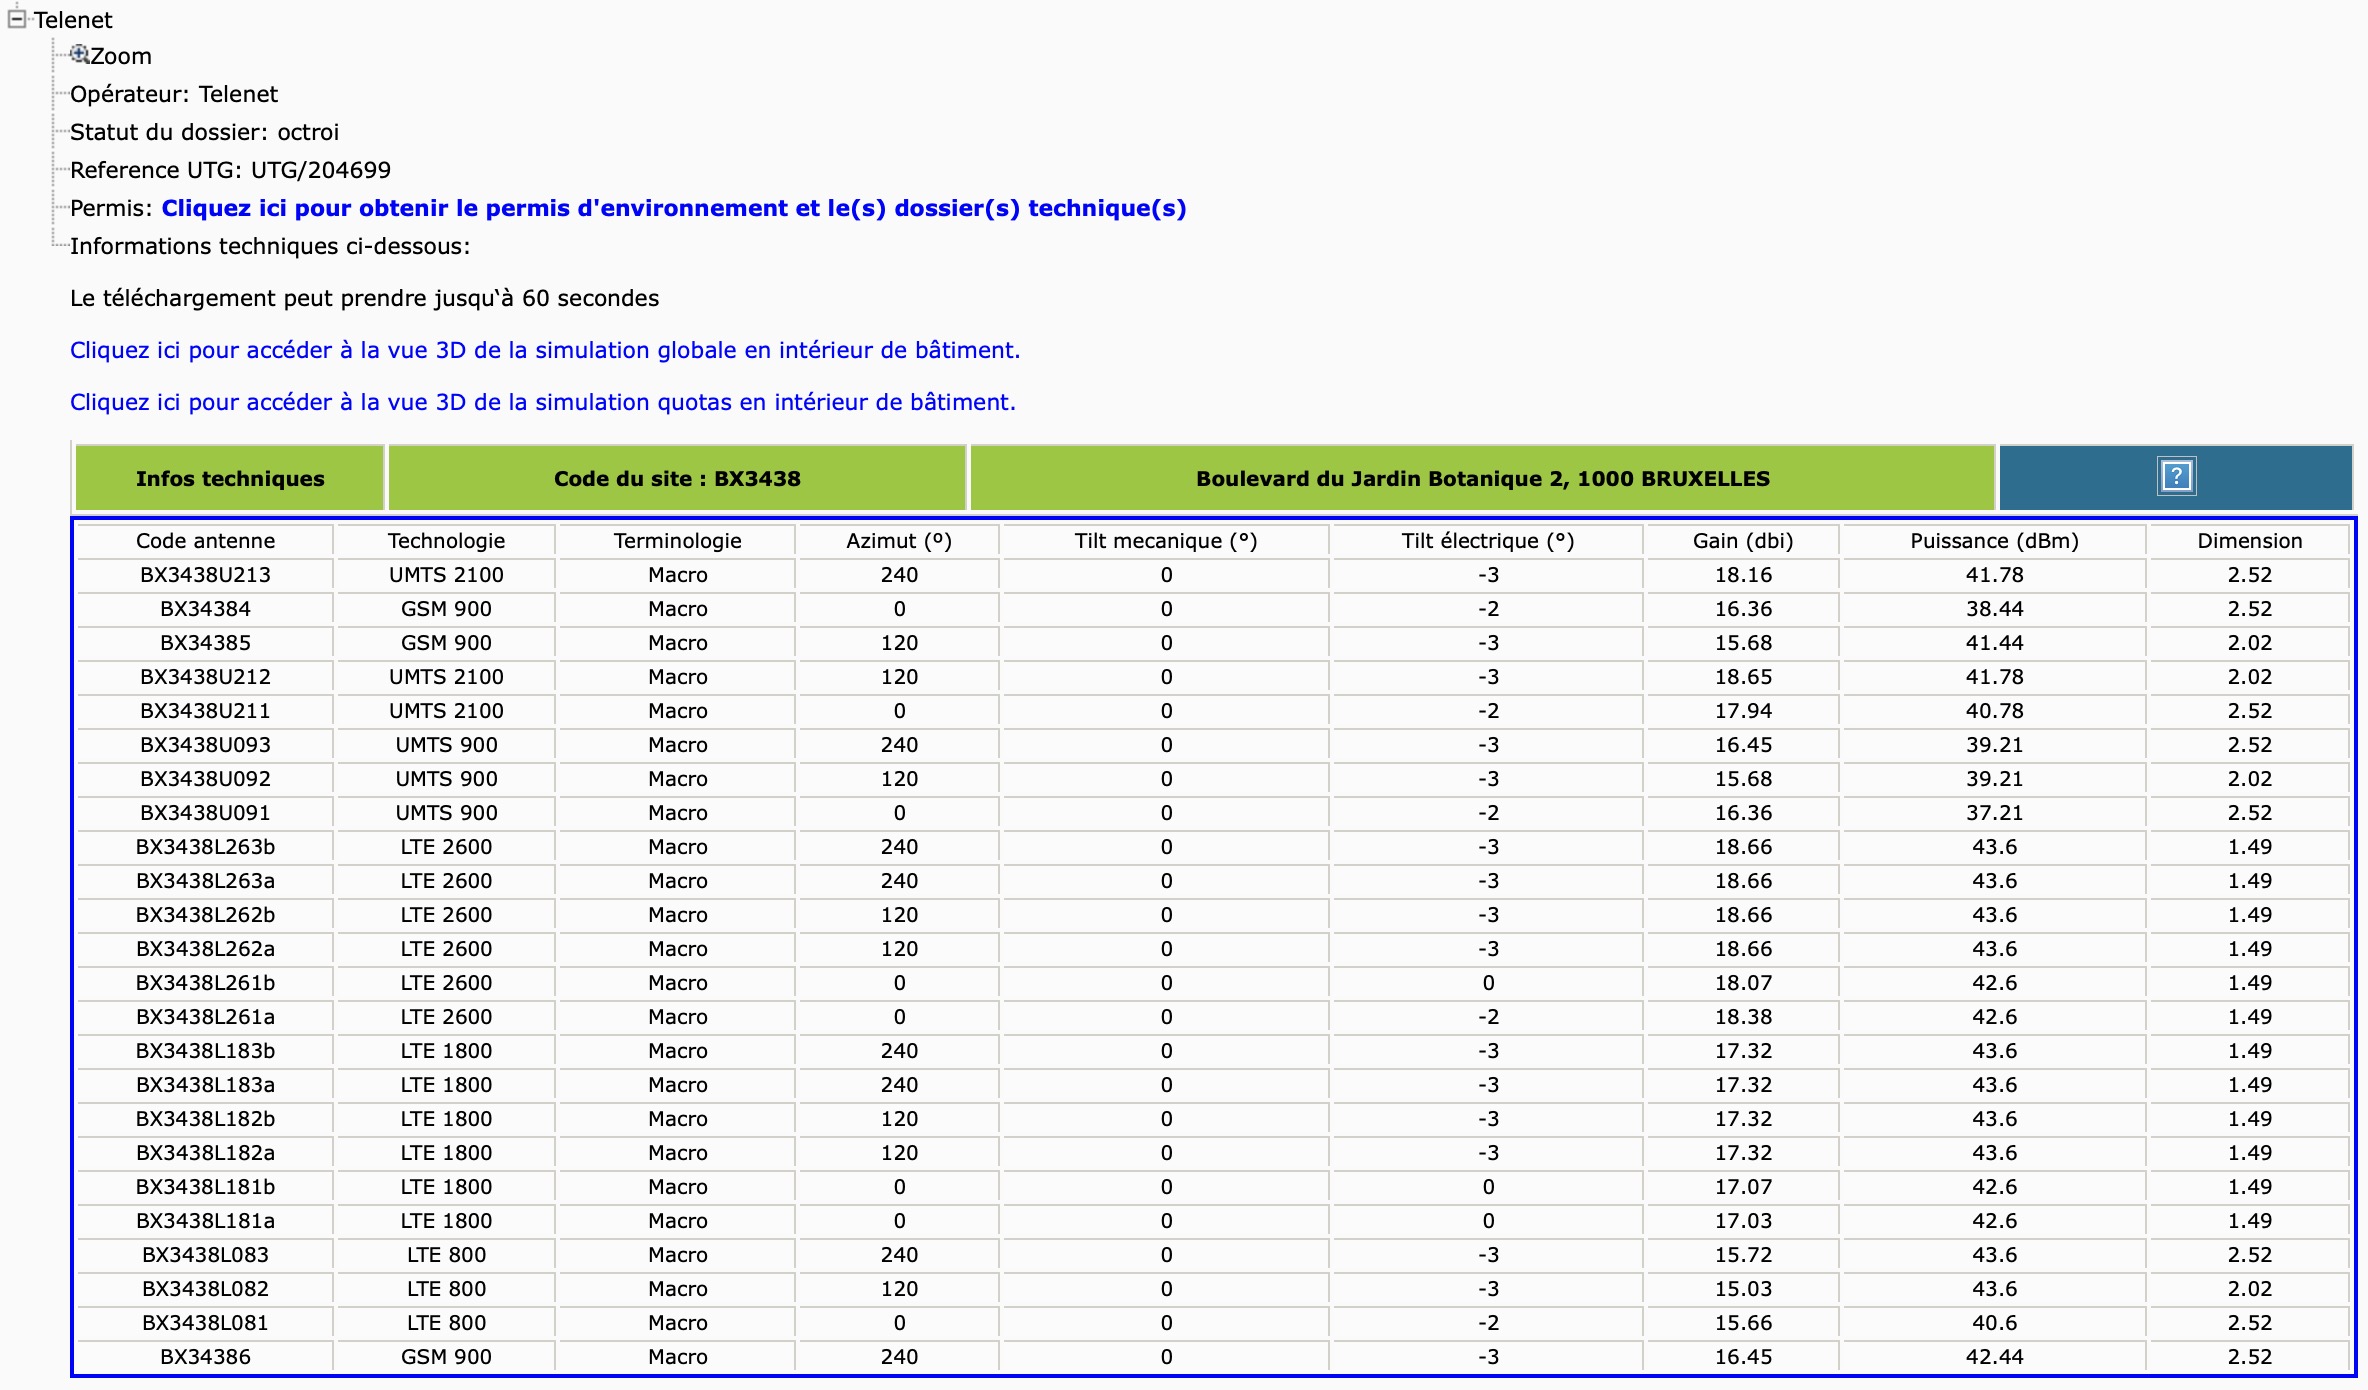Select antenna code BX3438L181a

tap(205, 1221)
